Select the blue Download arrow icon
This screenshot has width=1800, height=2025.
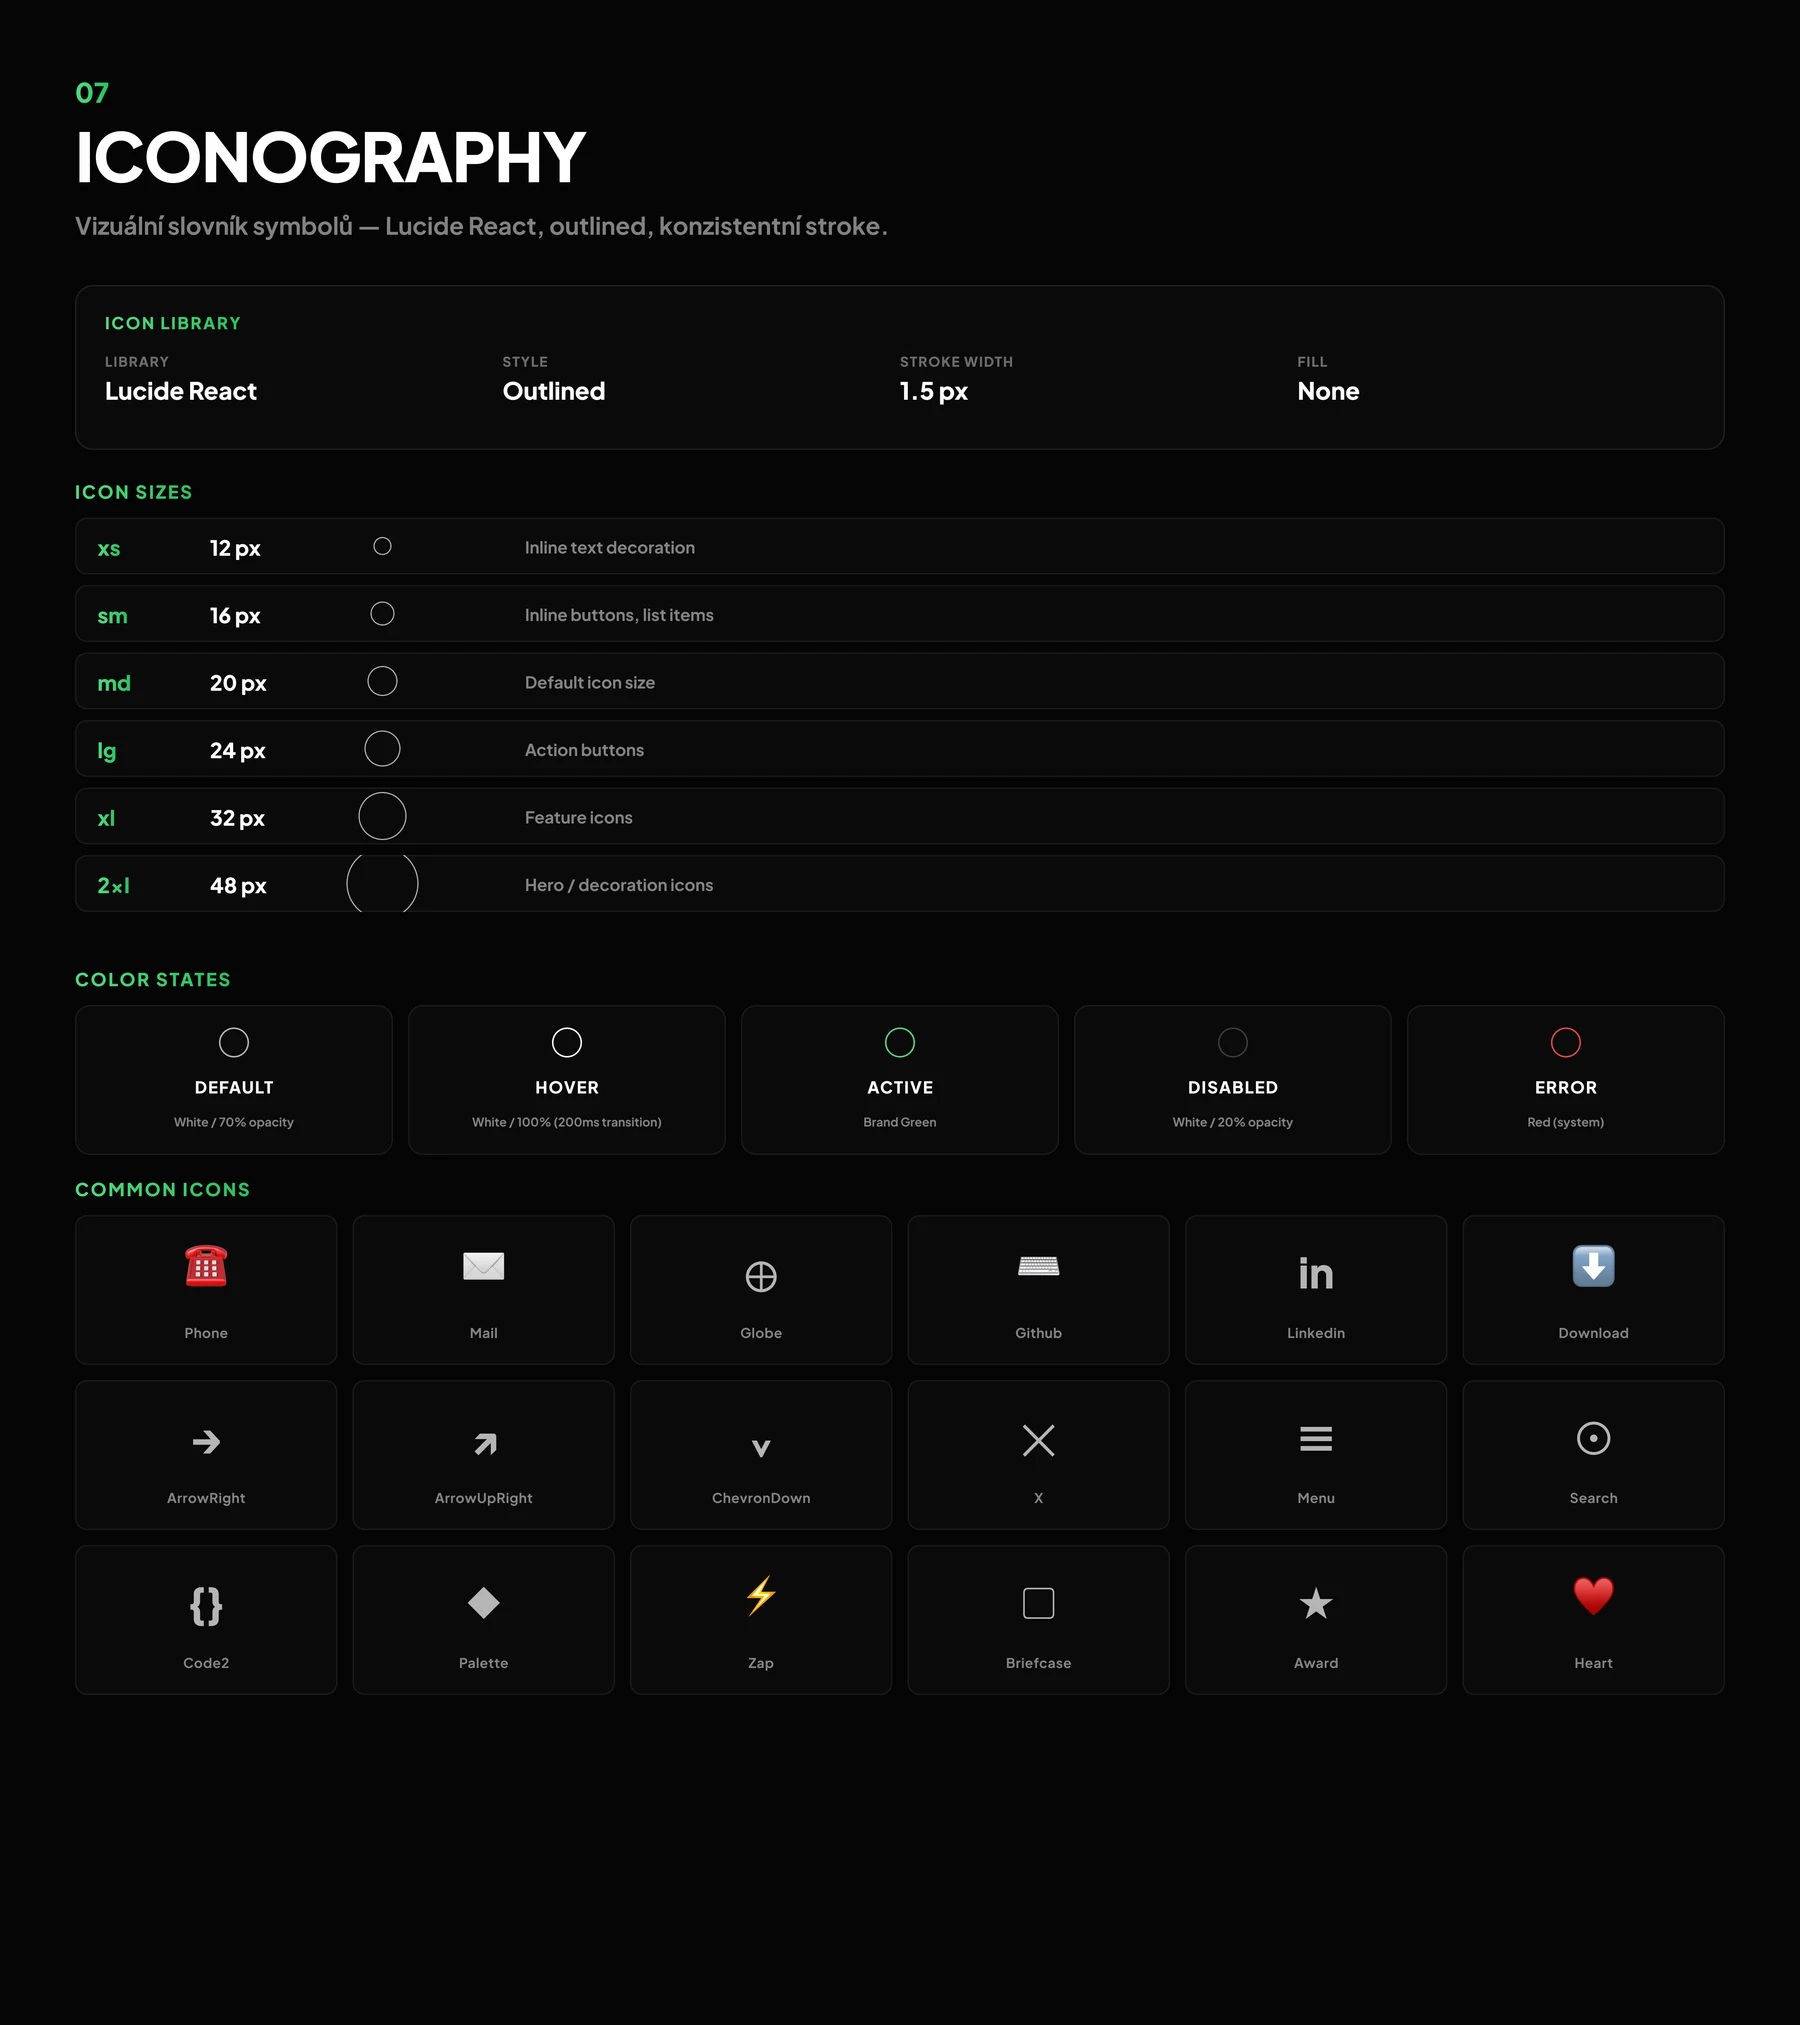[1594, 1266]
